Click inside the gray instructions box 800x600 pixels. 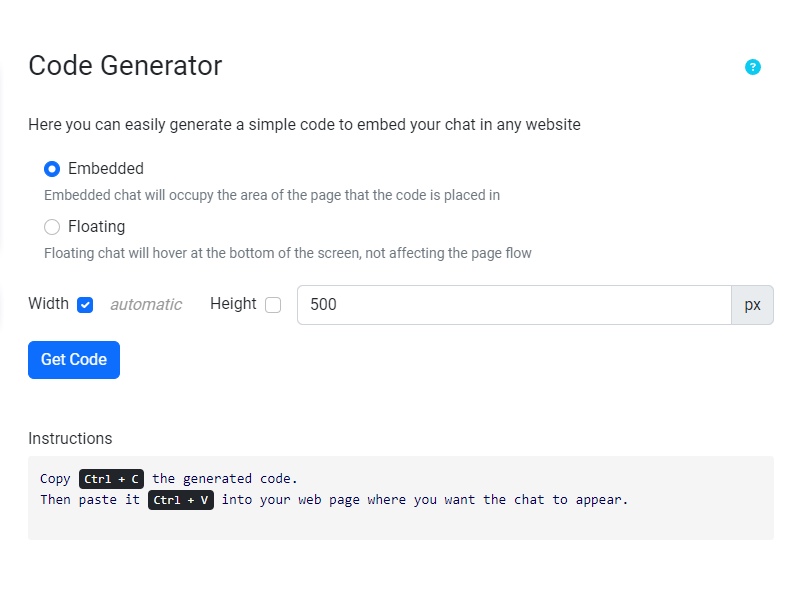pyautogui.click(x=400, y=523)
